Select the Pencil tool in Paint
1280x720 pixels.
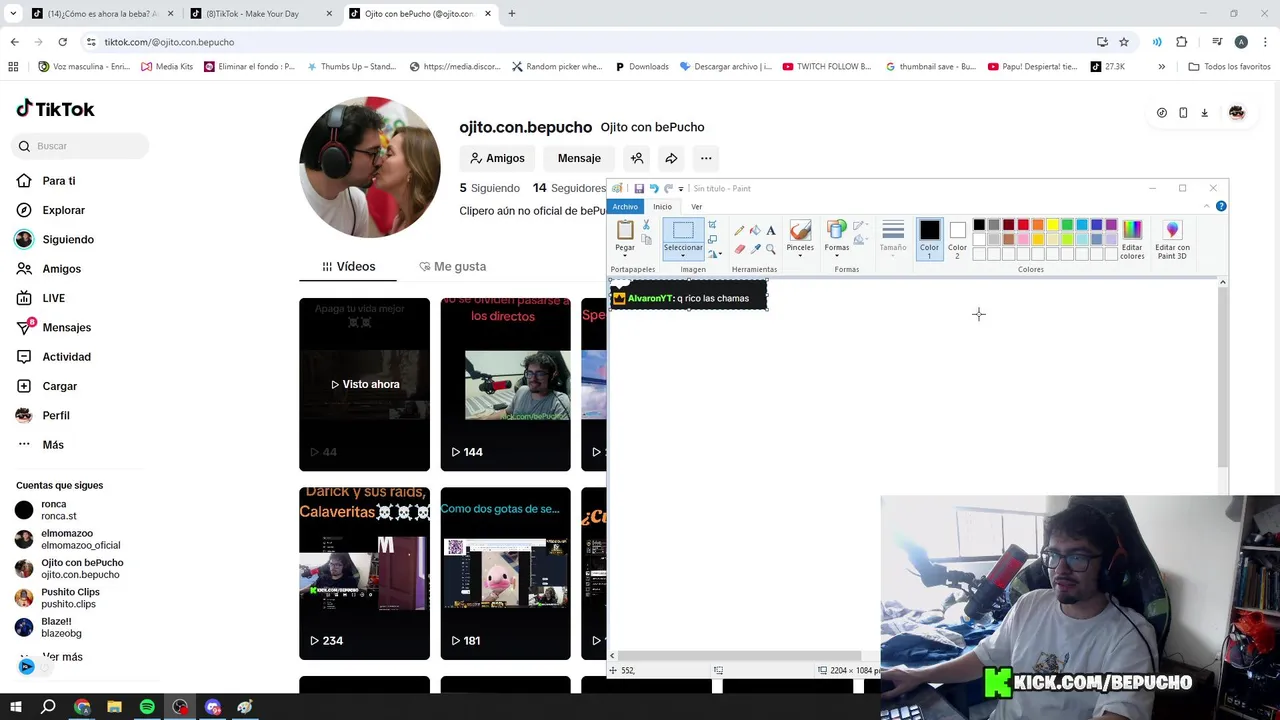pos(739,231)
